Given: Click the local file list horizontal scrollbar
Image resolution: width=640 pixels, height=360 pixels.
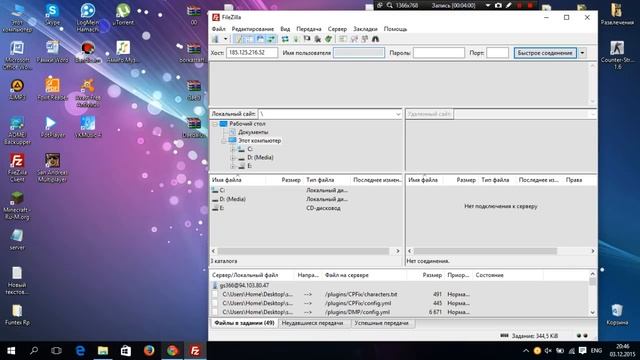Looking at the screenshot, I should coord(303,251).
